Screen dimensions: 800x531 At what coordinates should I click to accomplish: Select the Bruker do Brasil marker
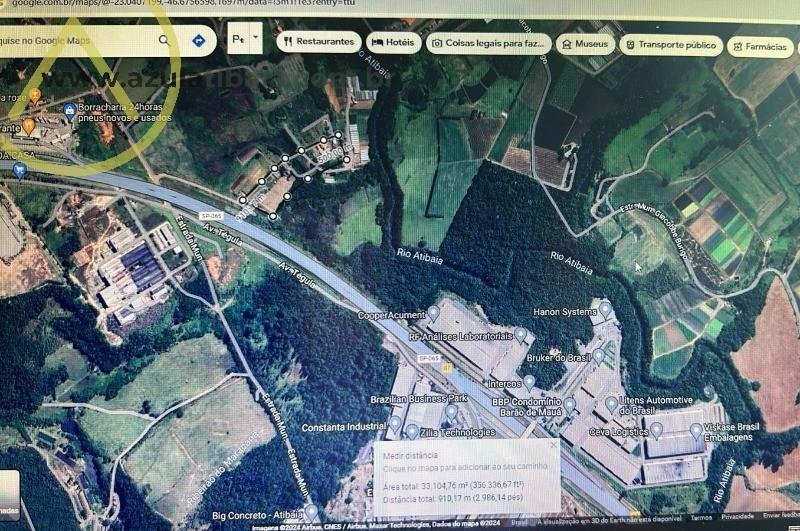point(599,356)
